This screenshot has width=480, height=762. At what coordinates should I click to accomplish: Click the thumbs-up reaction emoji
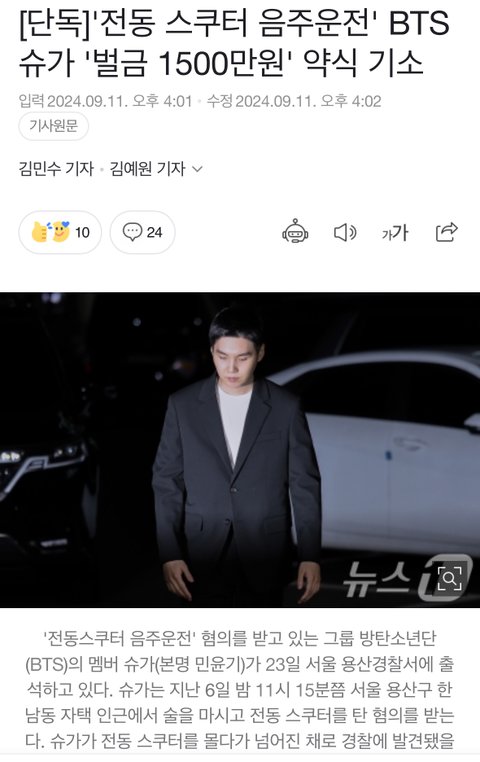click(x=40, y=232)
